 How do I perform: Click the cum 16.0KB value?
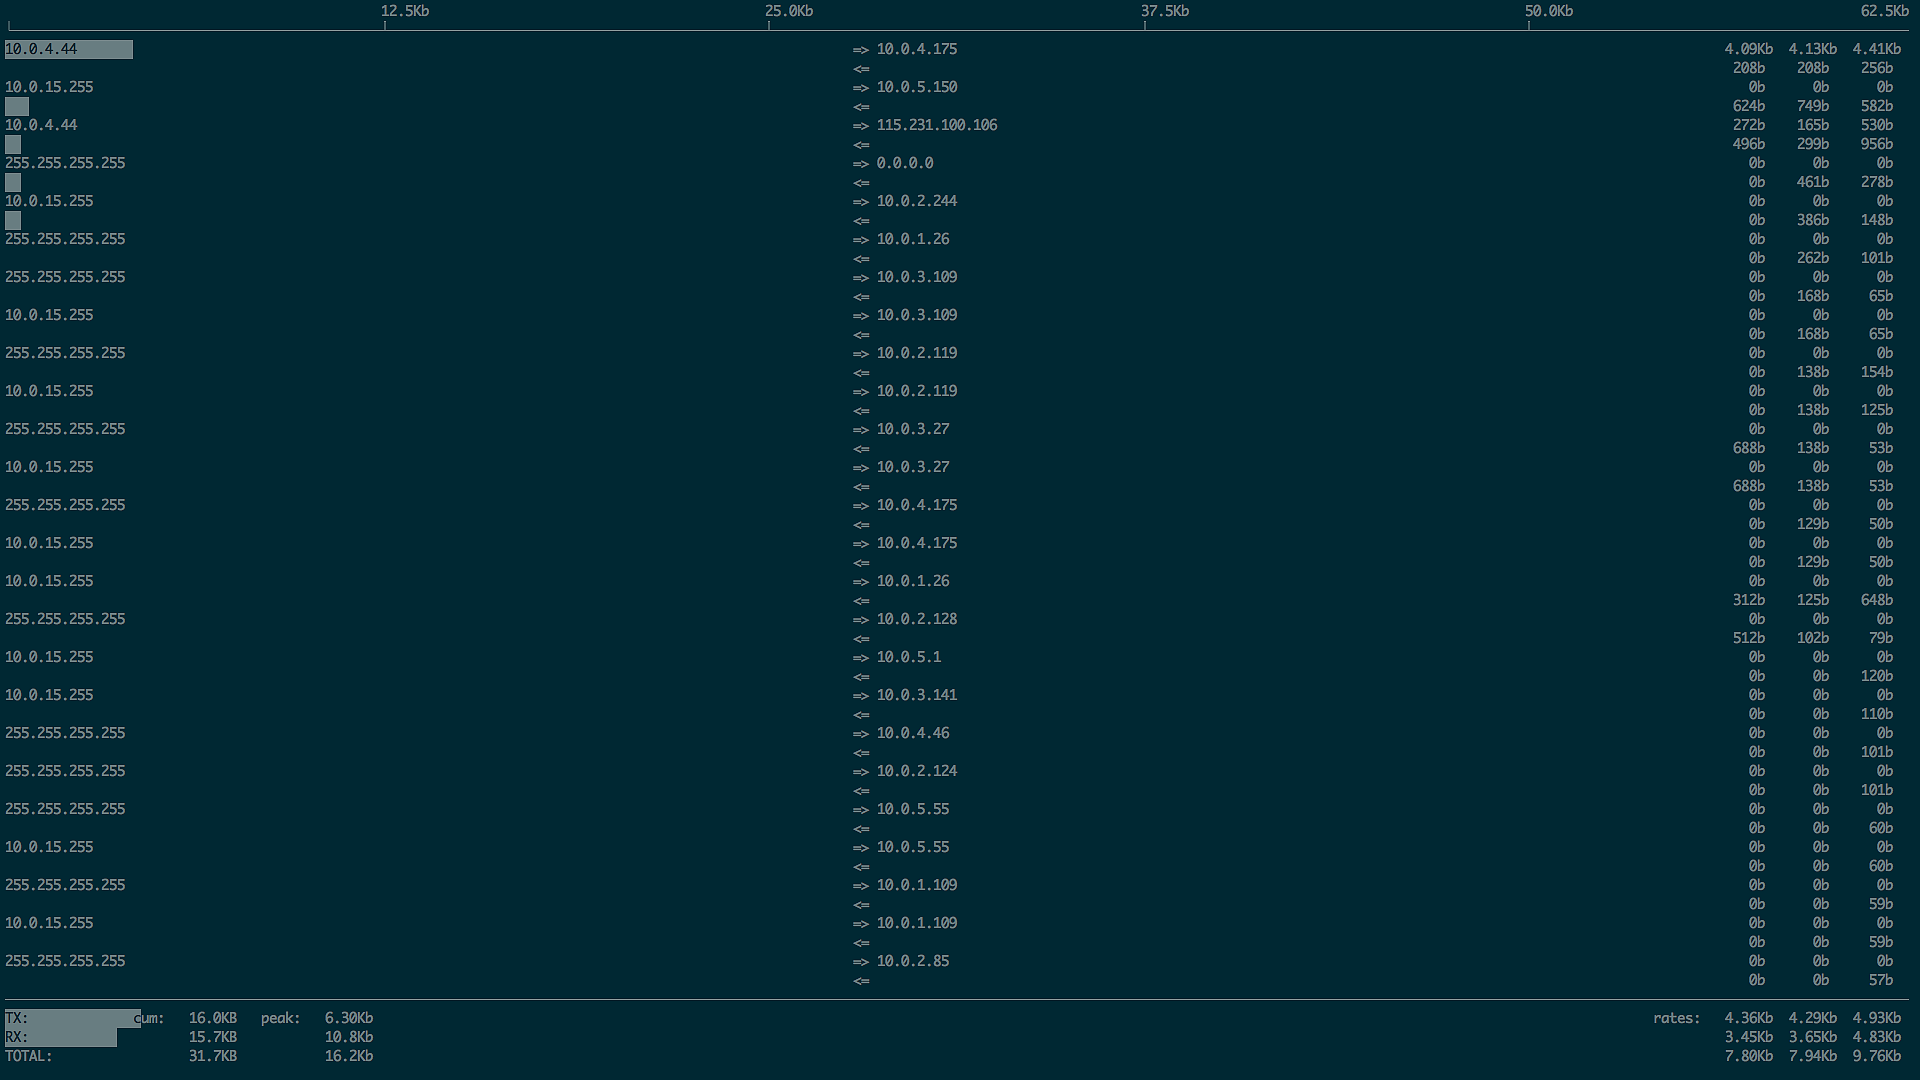point(212,1018)
